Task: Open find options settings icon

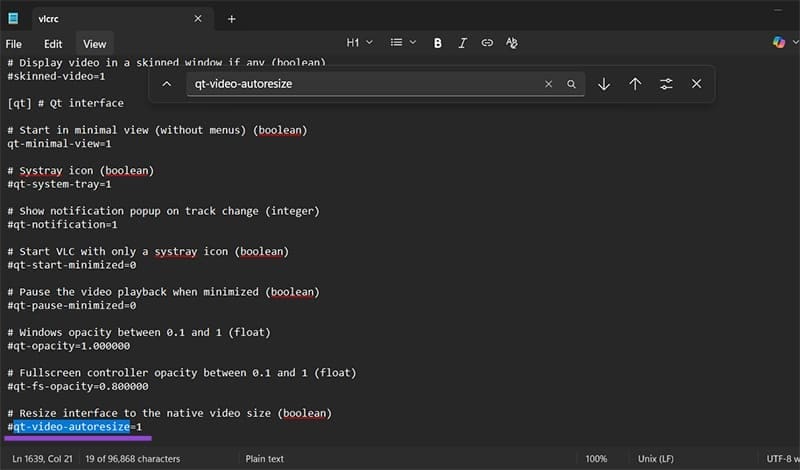Action: pyautogui.click(x=666, y=84)
